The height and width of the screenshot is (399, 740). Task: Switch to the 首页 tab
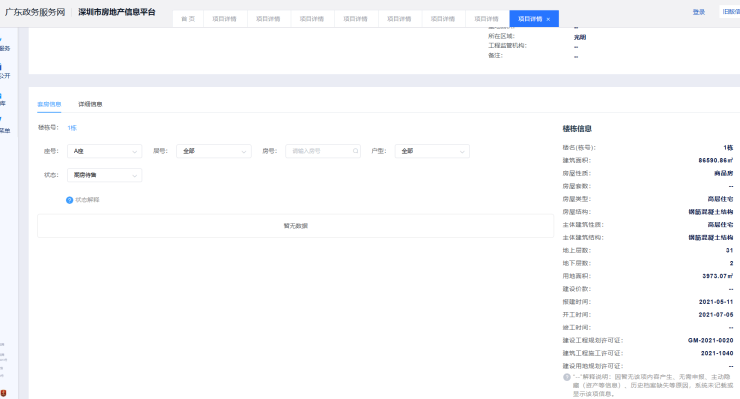coord(188,19)
